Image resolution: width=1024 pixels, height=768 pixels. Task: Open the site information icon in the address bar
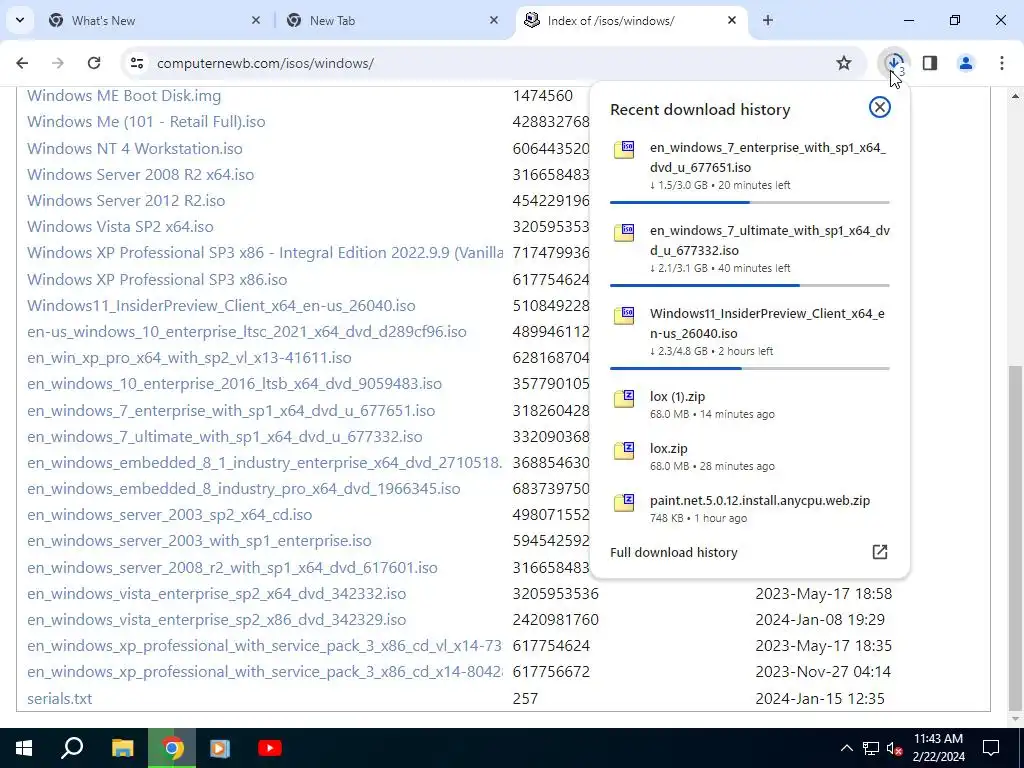coord(137,63)
